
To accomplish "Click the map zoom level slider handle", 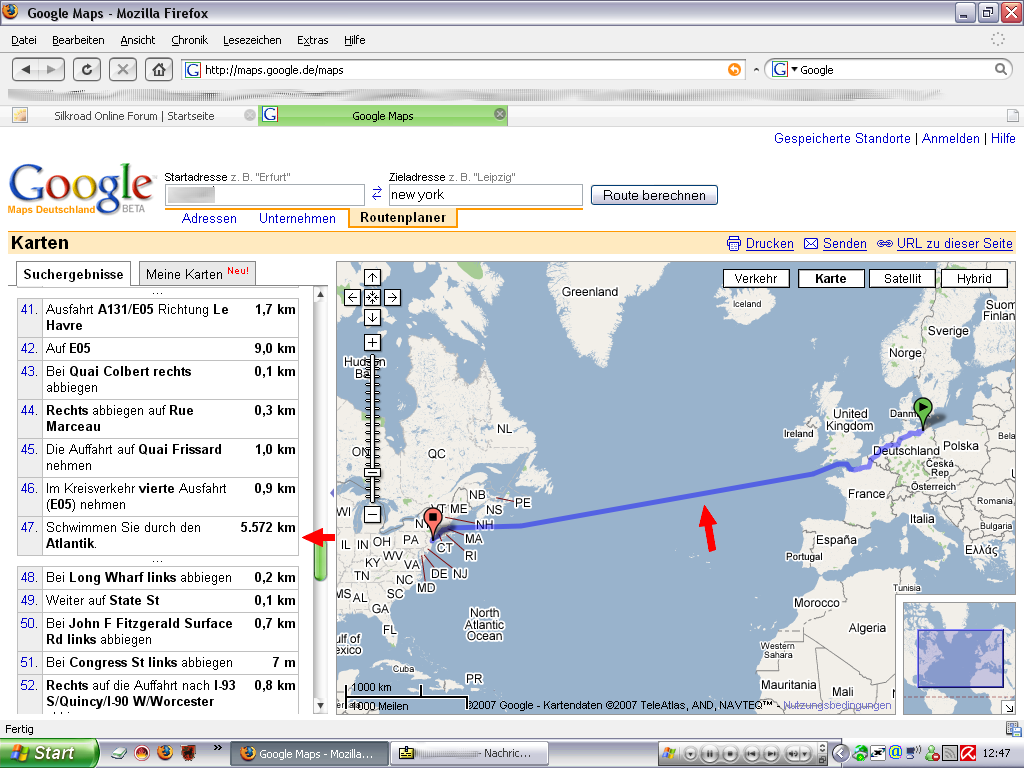I will point(372,471).
